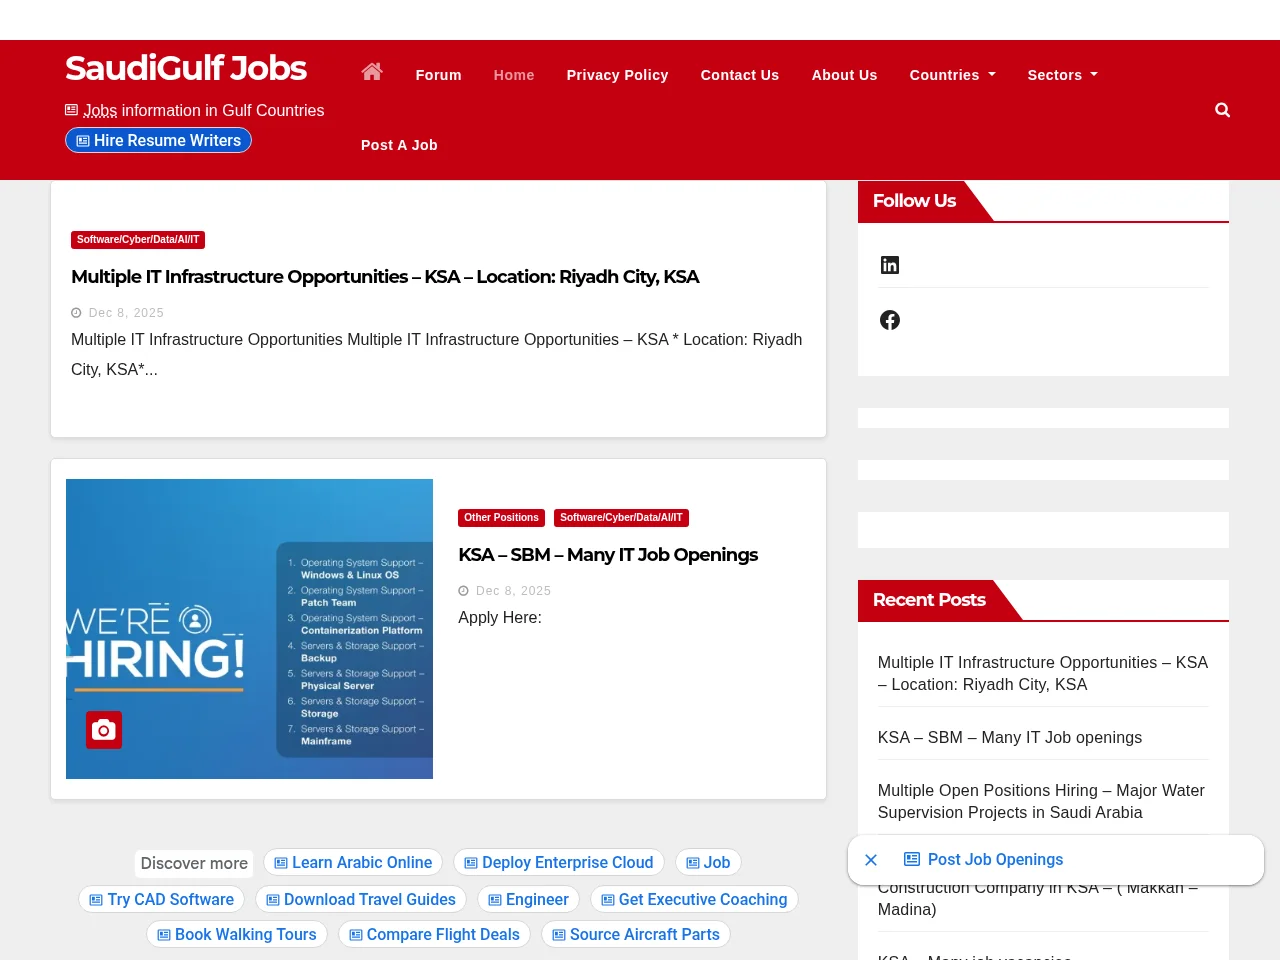Open recent post KSA – SBM – Many IT Job openings

point(1010,738)
